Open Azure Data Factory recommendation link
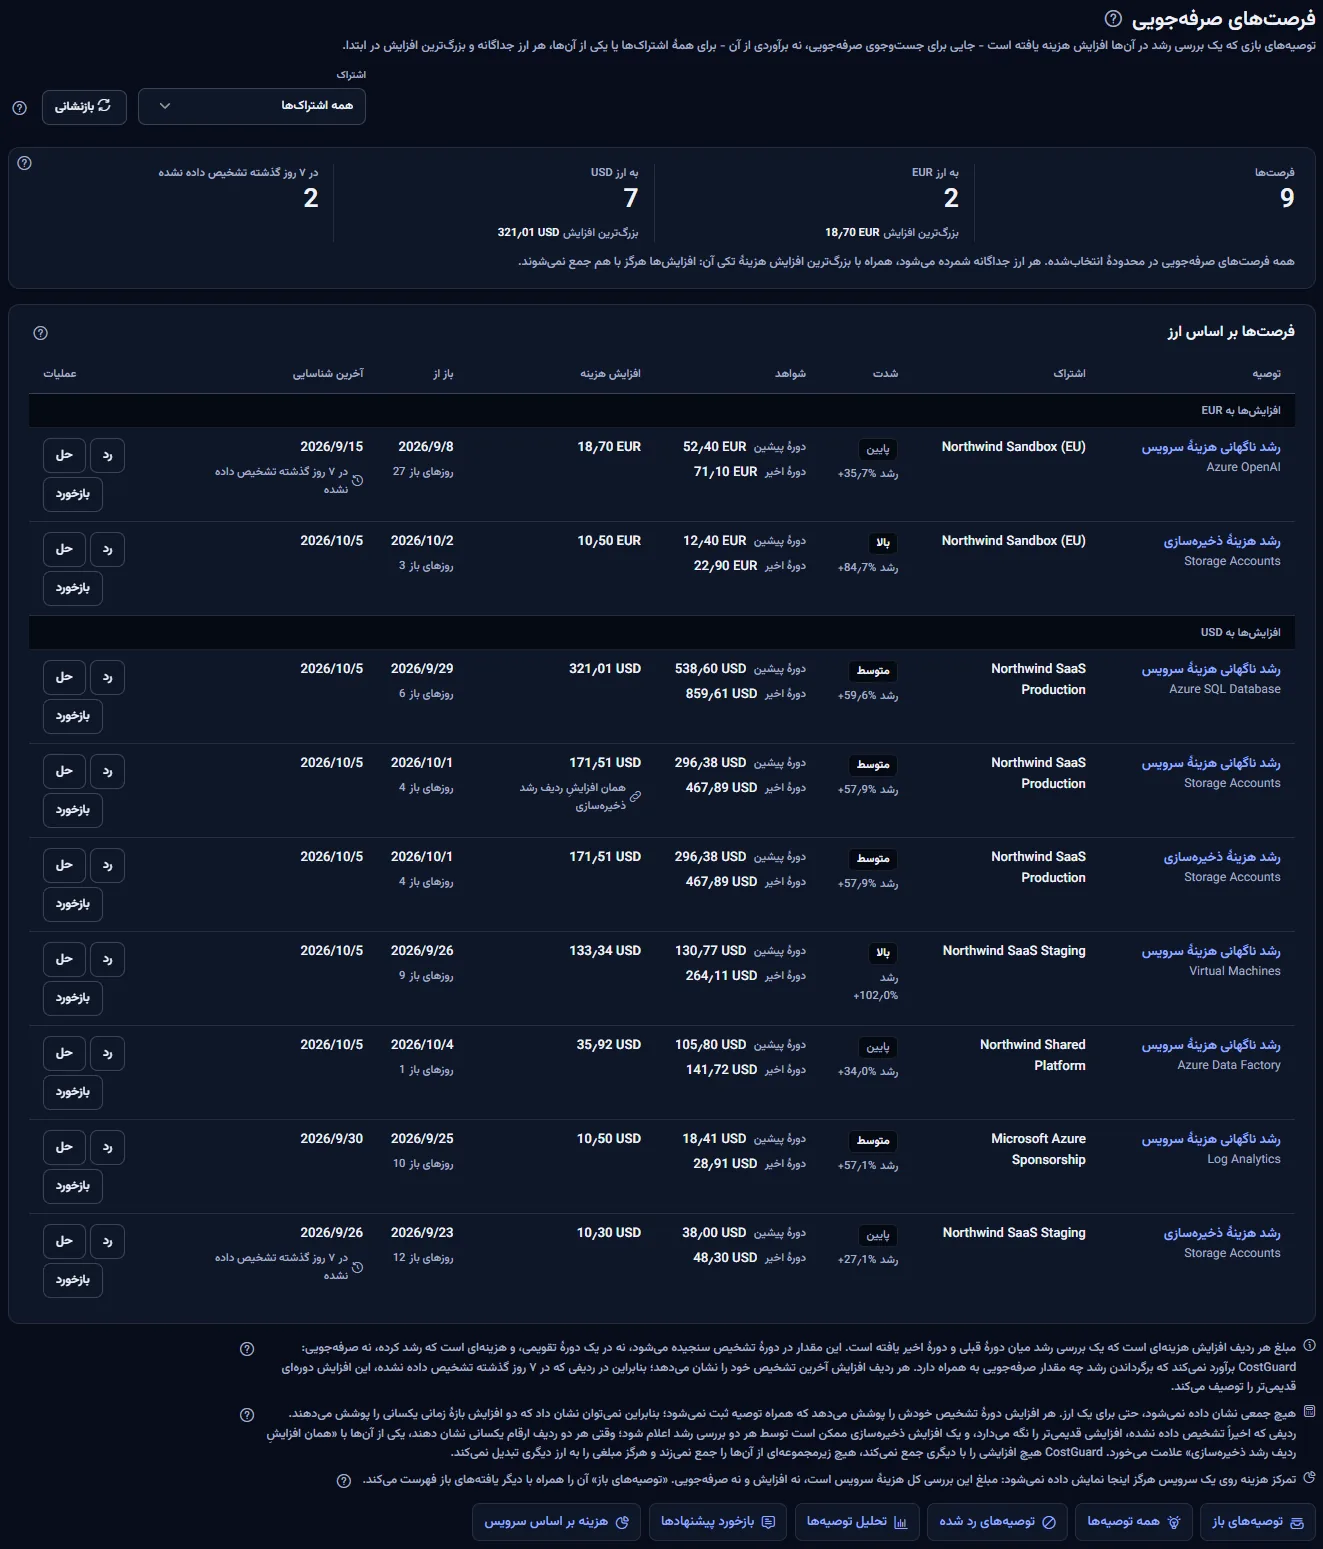Image resolution: width=1323 pixels, height=1549 pixels. (1211, 1045)
